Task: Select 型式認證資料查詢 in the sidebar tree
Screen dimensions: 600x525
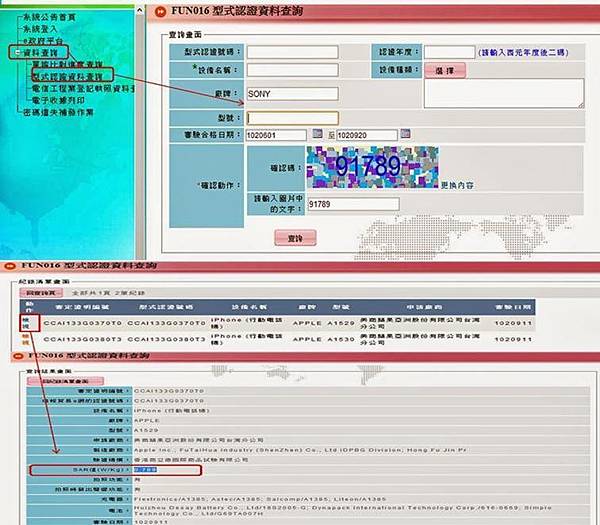Action: click(x=67, y=77)
